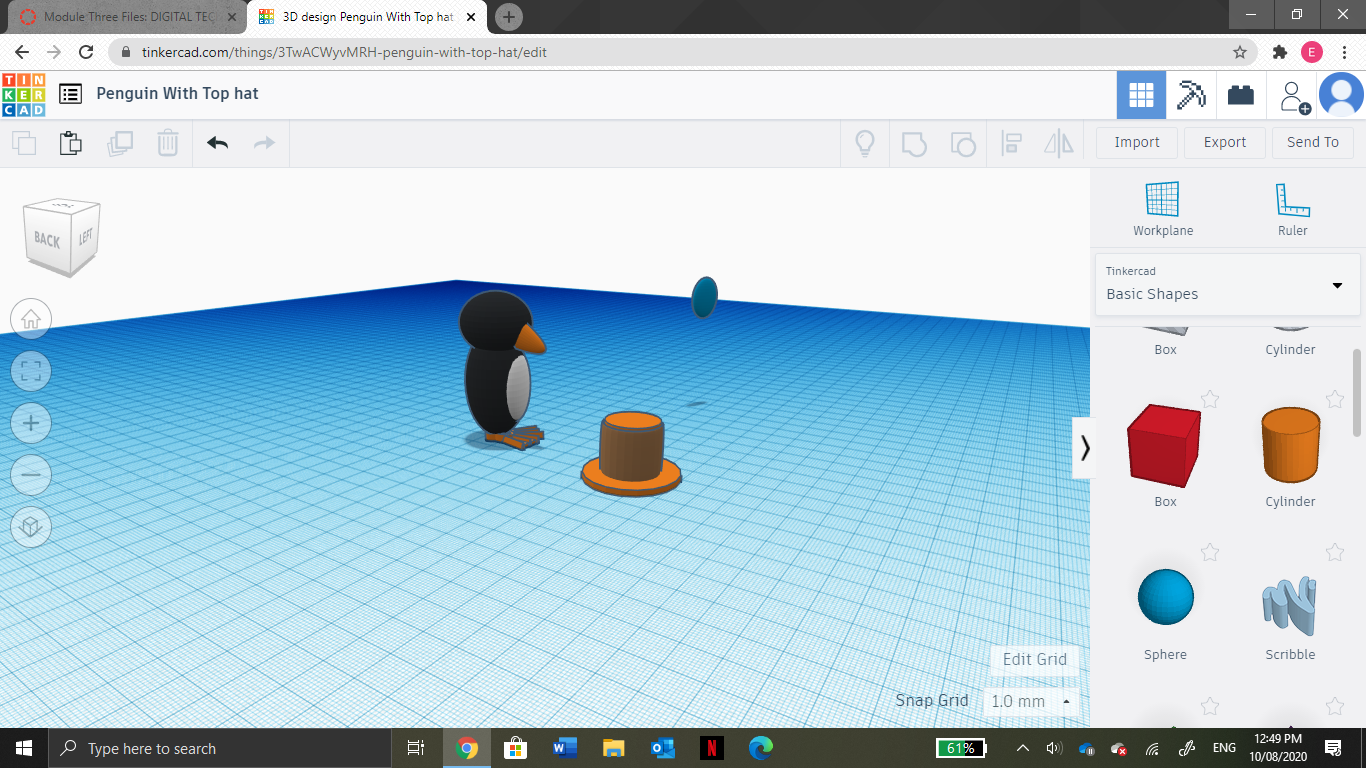The height and width of the screenshot is (768, 1366).
Task: Click the Align tool icon
Action: point(1011,143)
